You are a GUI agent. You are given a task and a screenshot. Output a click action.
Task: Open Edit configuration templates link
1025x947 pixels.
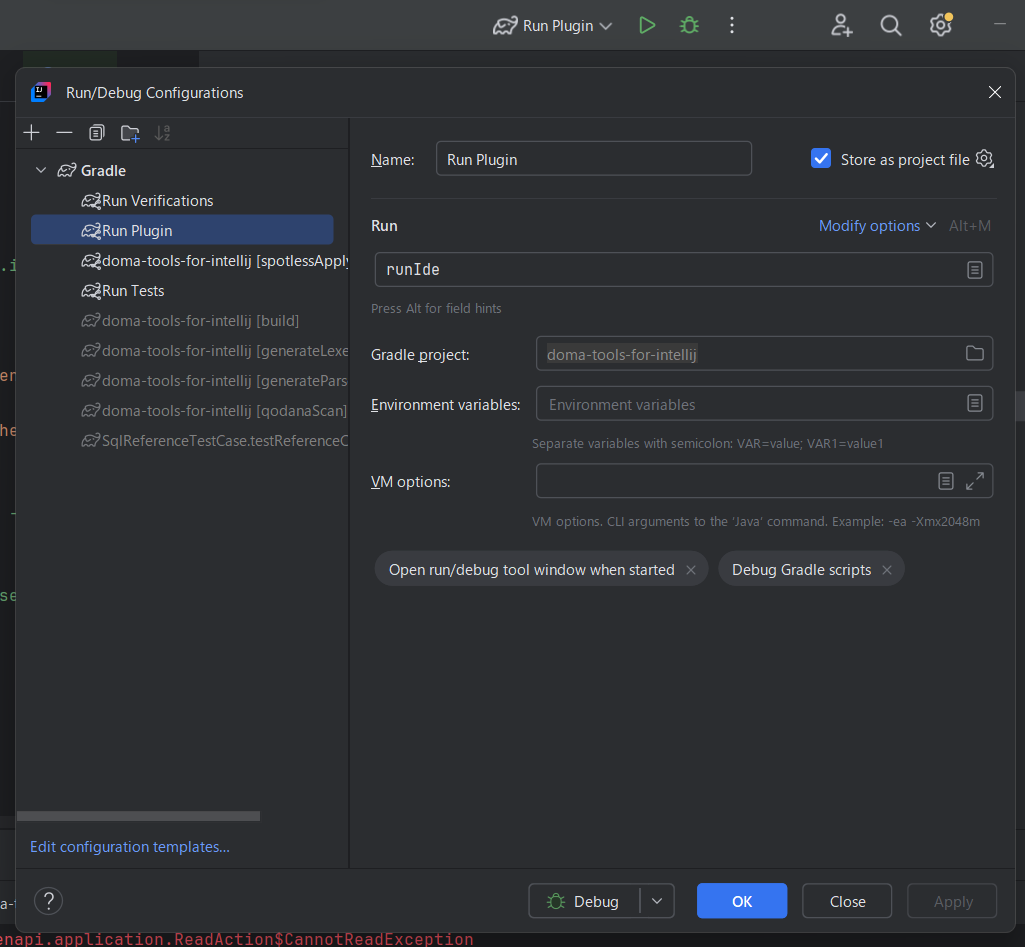pos(130,847)
